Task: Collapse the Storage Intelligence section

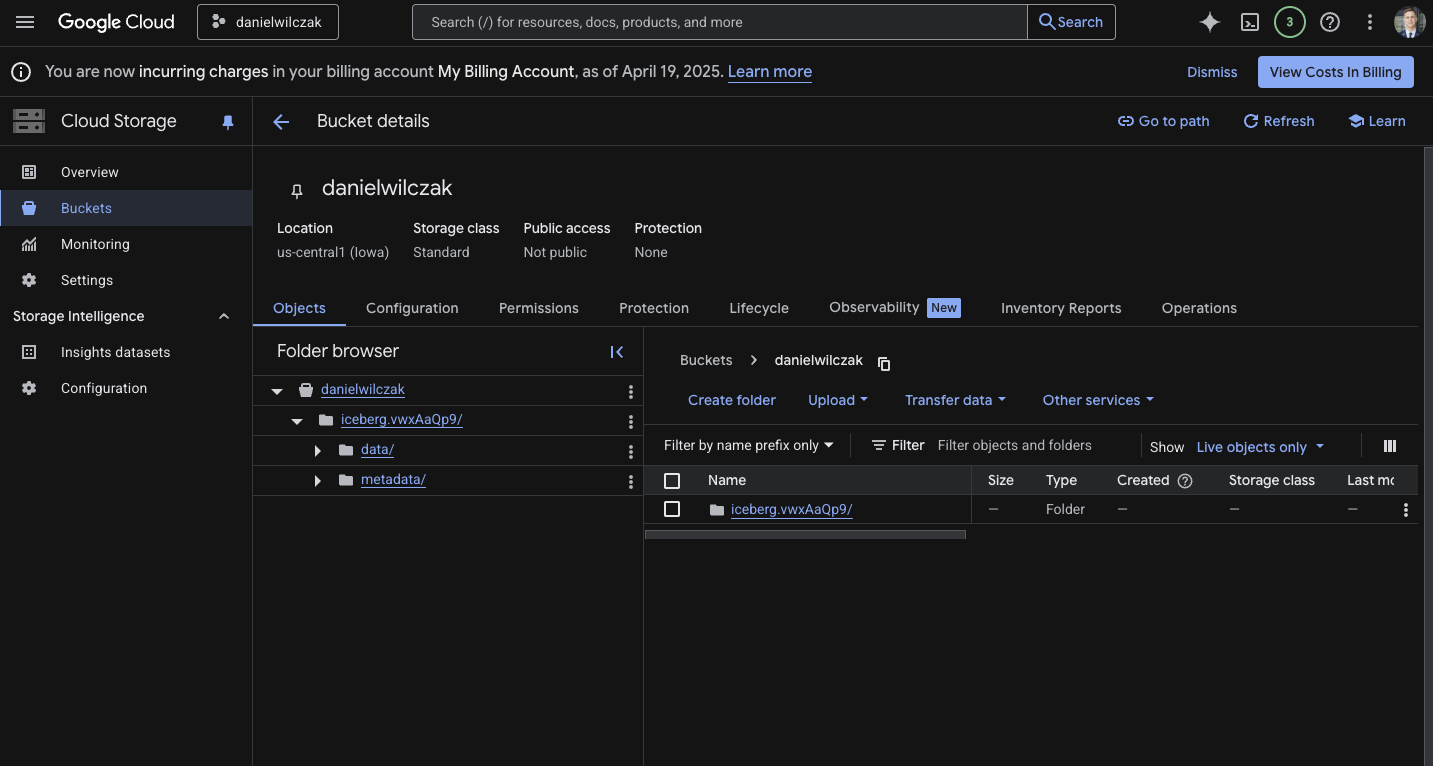Action: [224, 316]
